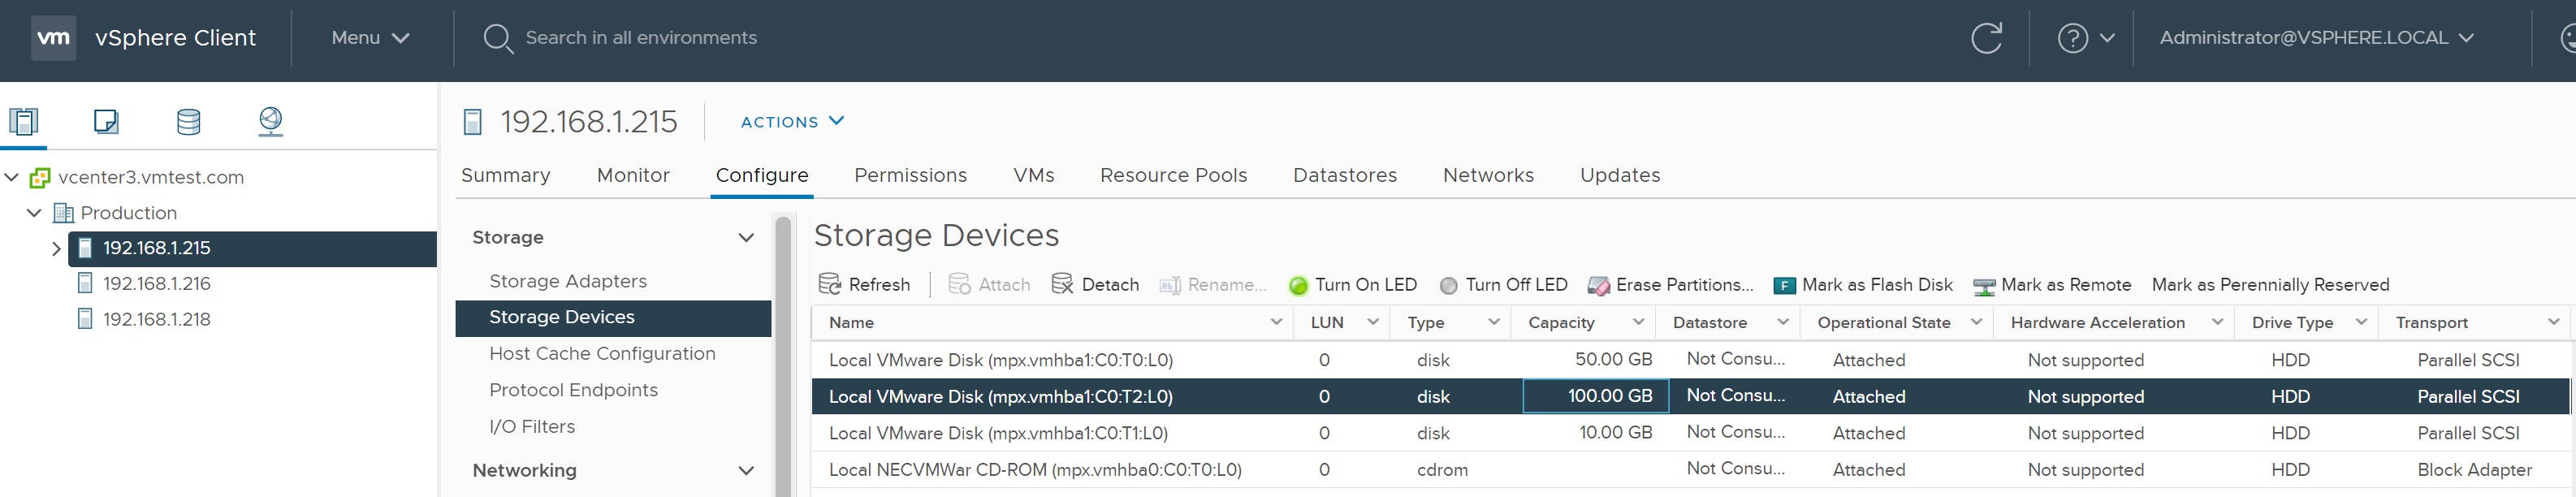The height and width of the screenshot is (497, 2576).
Task: Mark selected disk as Flash Disk
Action: pyautogui.click(x=1862, y=285)
